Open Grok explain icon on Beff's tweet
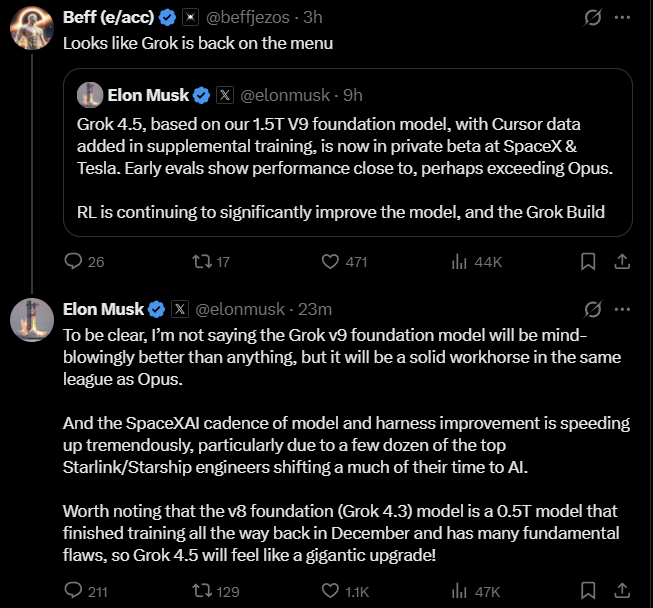653x608 pixels. tap(593, 17)
